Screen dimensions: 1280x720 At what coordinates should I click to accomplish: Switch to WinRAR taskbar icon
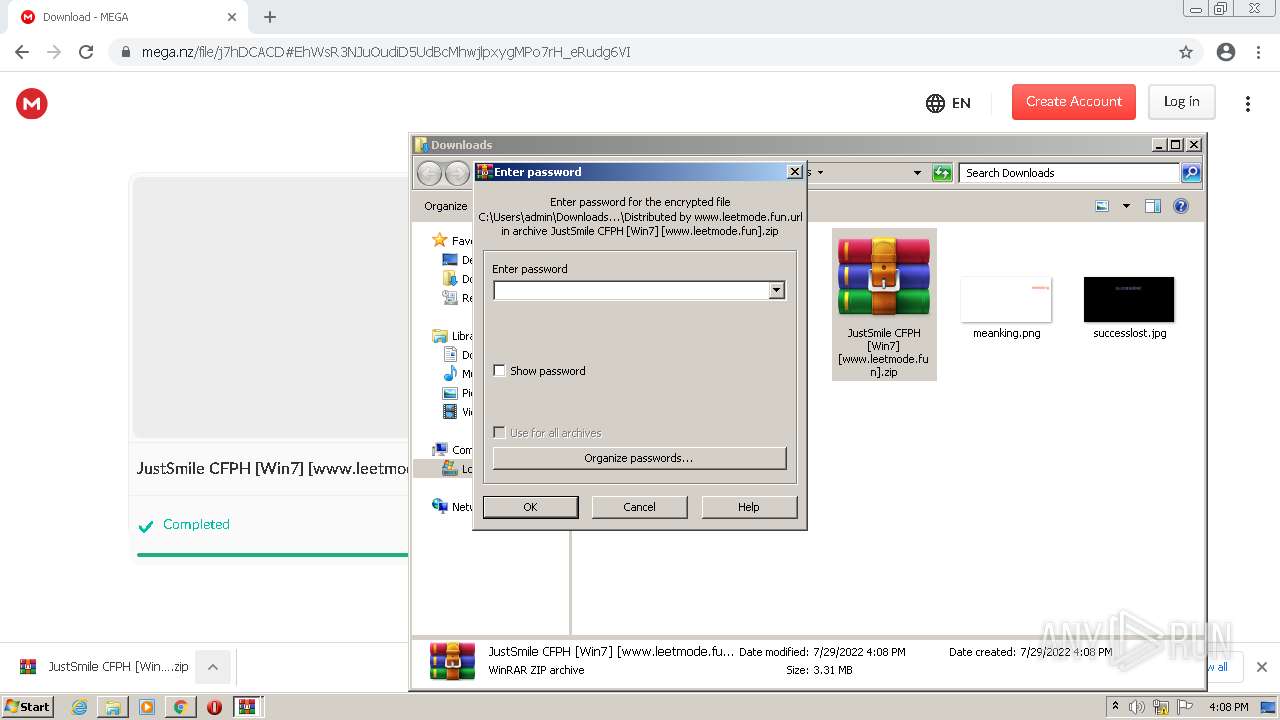click(247, 707)
